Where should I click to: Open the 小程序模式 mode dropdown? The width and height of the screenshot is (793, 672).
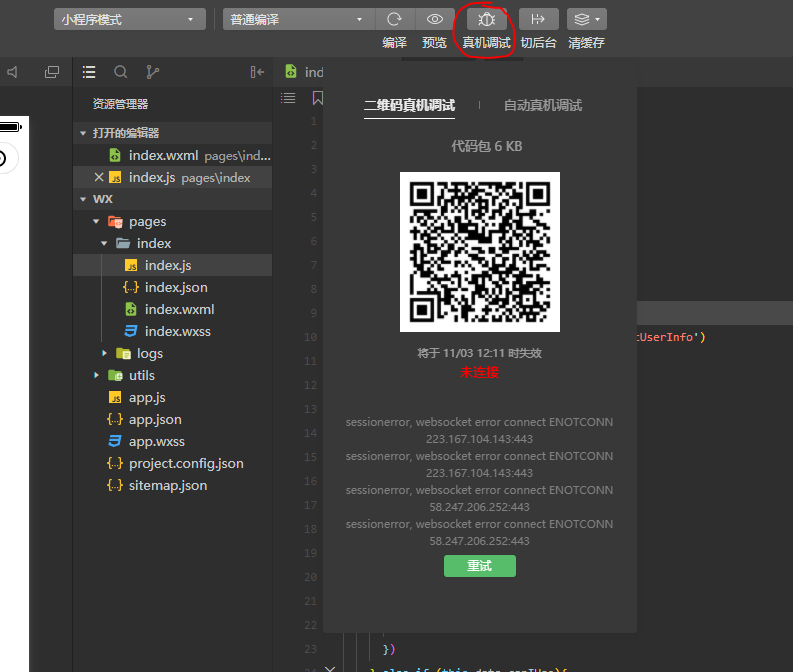tap(129, 19)
